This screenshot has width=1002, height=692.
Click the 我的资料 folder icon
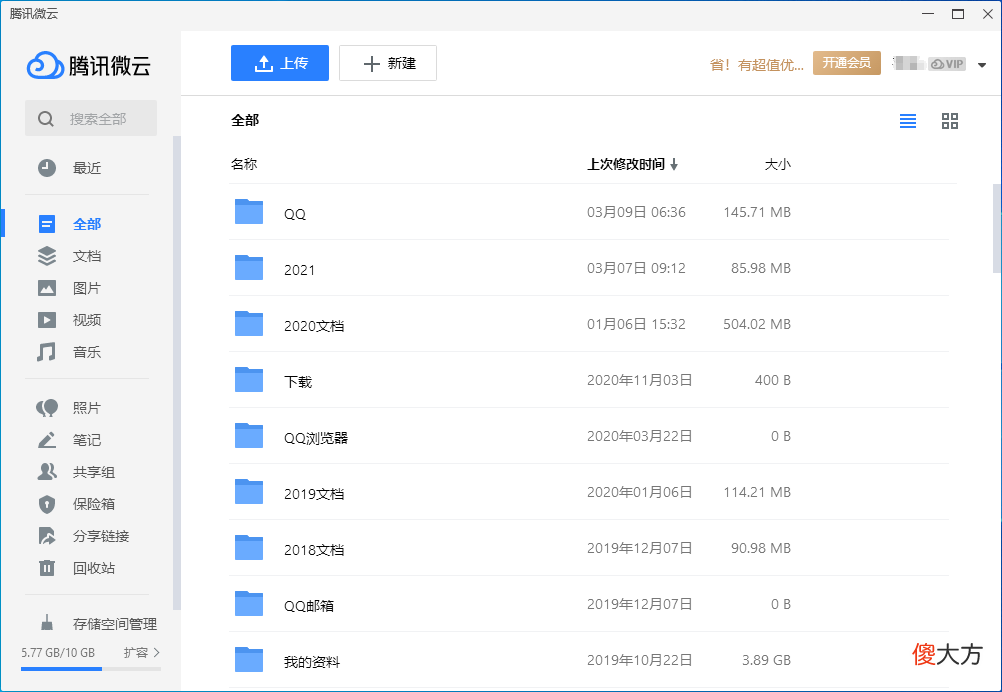[x=249, y=659]
